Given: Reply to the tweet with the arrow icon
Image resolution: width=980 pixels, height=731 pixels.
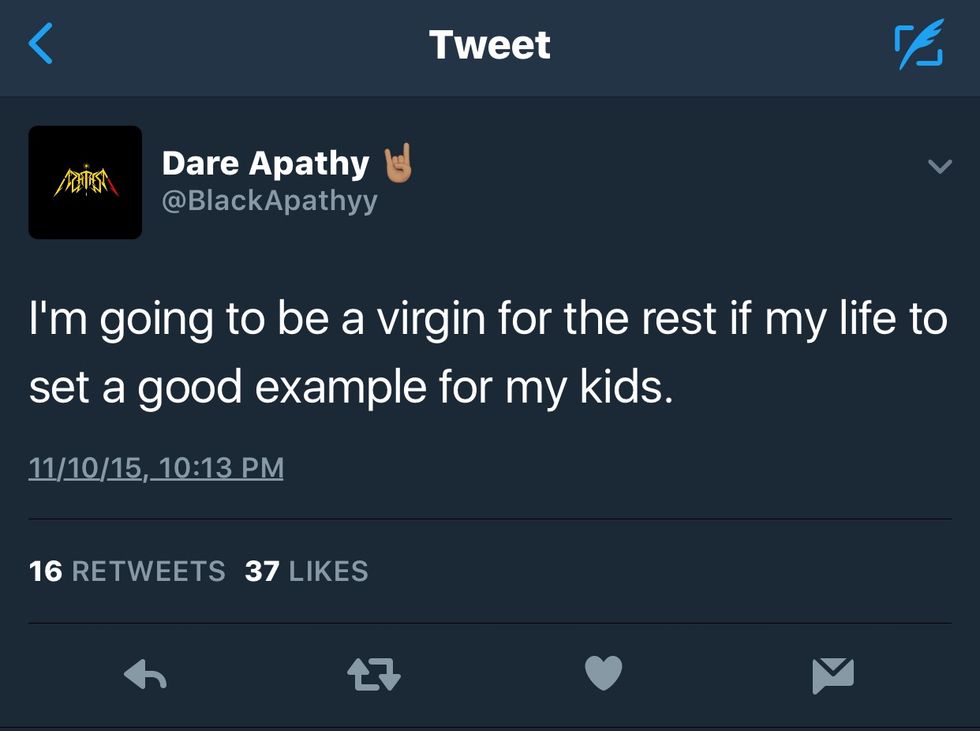Looking at the screenshot, I should (x=144, y=676).
